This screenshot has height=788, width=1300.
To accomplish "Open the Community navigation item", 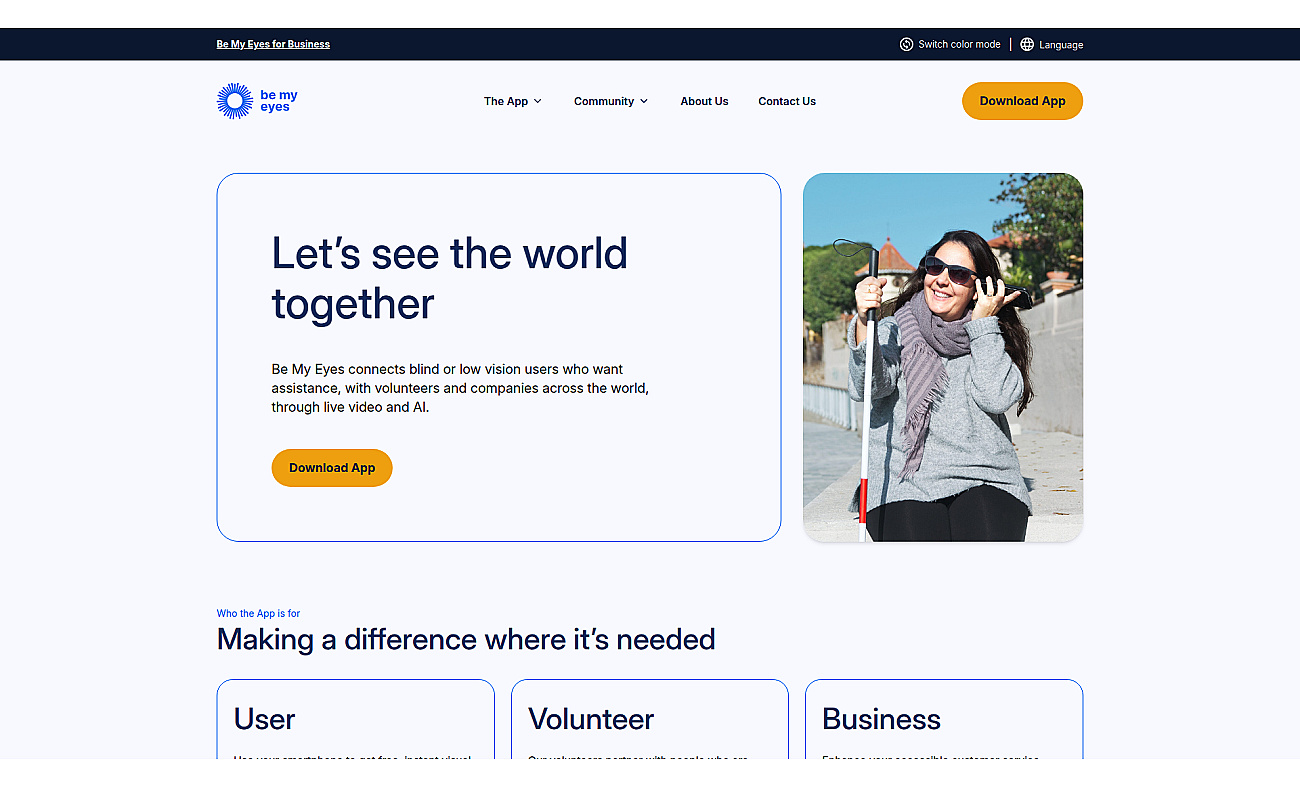I will [x=611, y=101].
